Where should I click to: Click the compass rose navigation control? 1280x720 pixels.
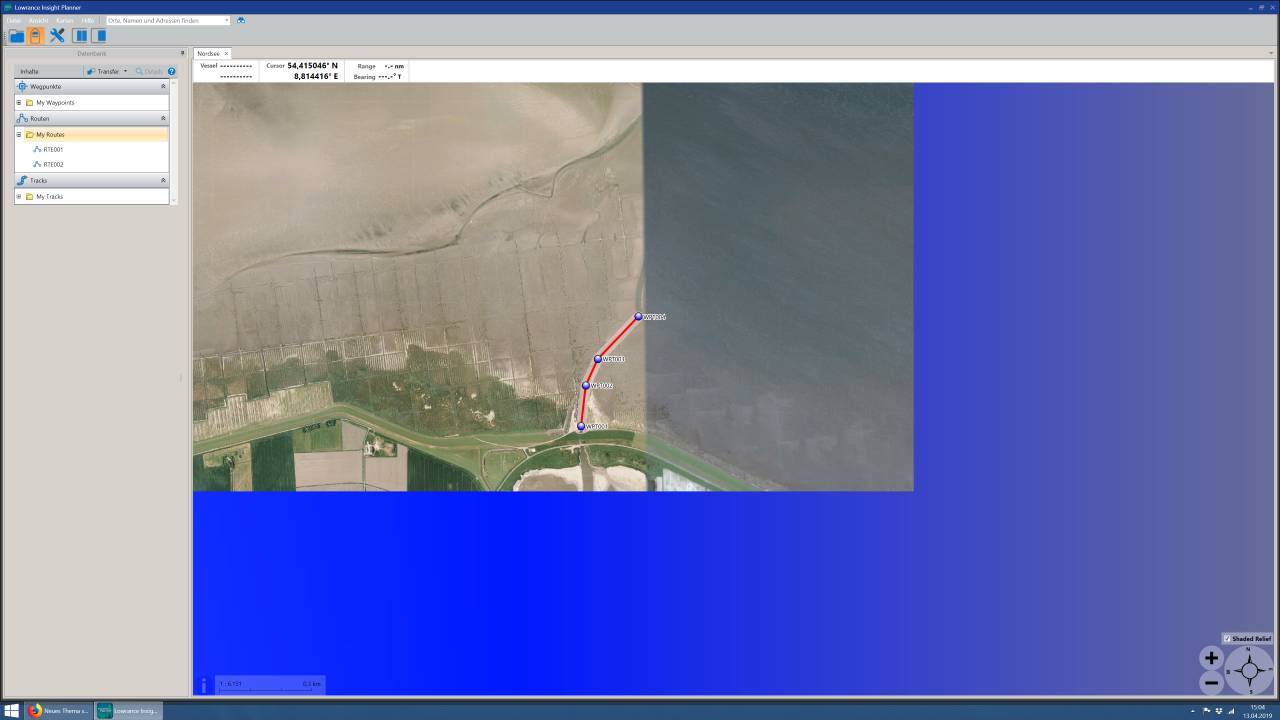[x=1249, y=671]
